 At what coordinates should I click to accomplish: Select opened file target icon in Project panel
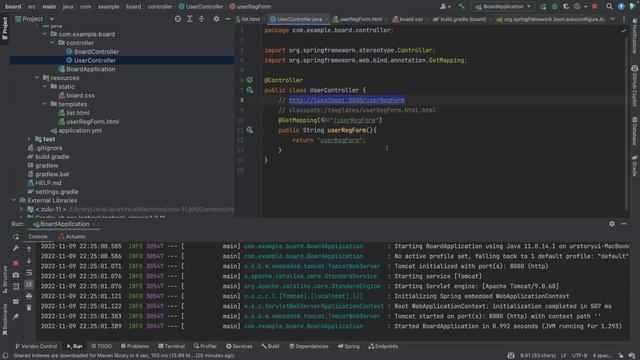point(178,19)
